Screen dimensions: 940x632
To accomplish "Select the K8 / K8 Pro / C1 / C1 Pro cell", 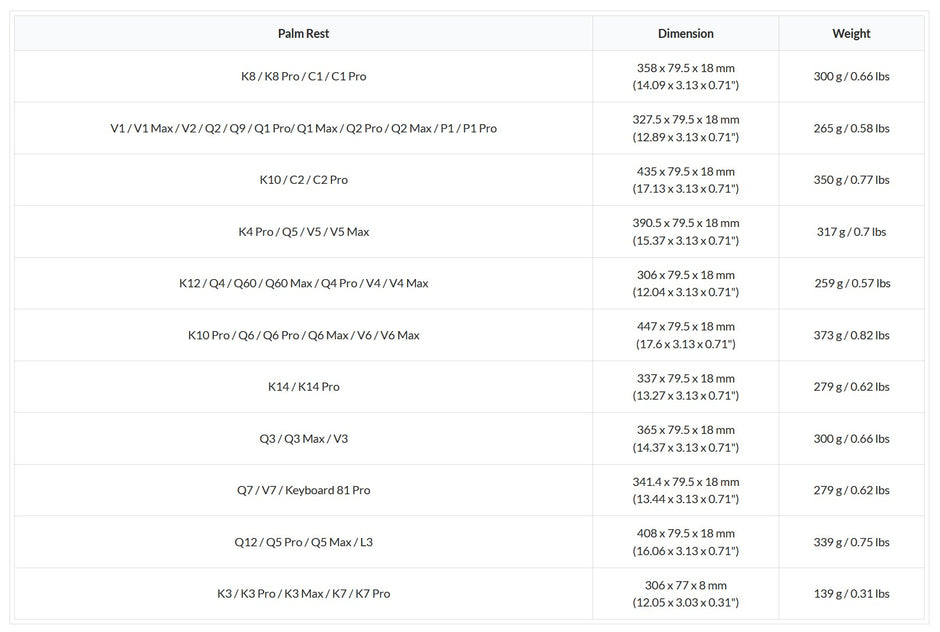I will pos(303,76).
